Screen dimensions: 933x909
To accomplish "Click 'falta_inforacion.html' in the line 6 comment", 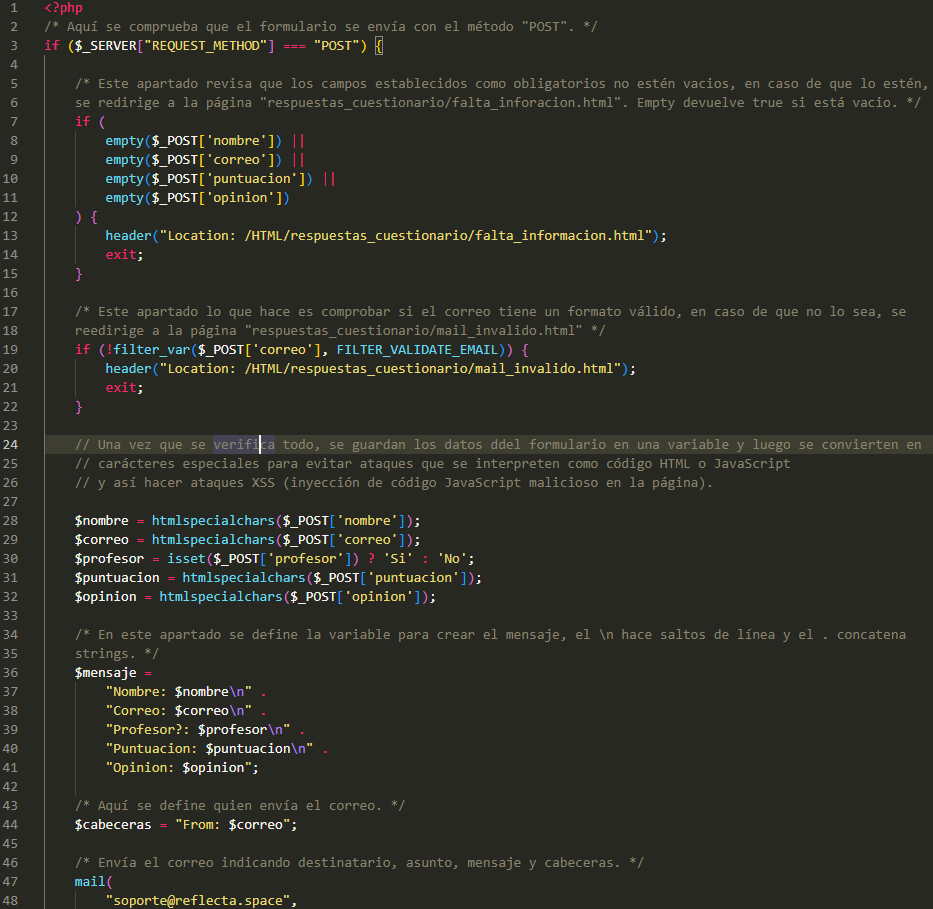I will (533, 103).
